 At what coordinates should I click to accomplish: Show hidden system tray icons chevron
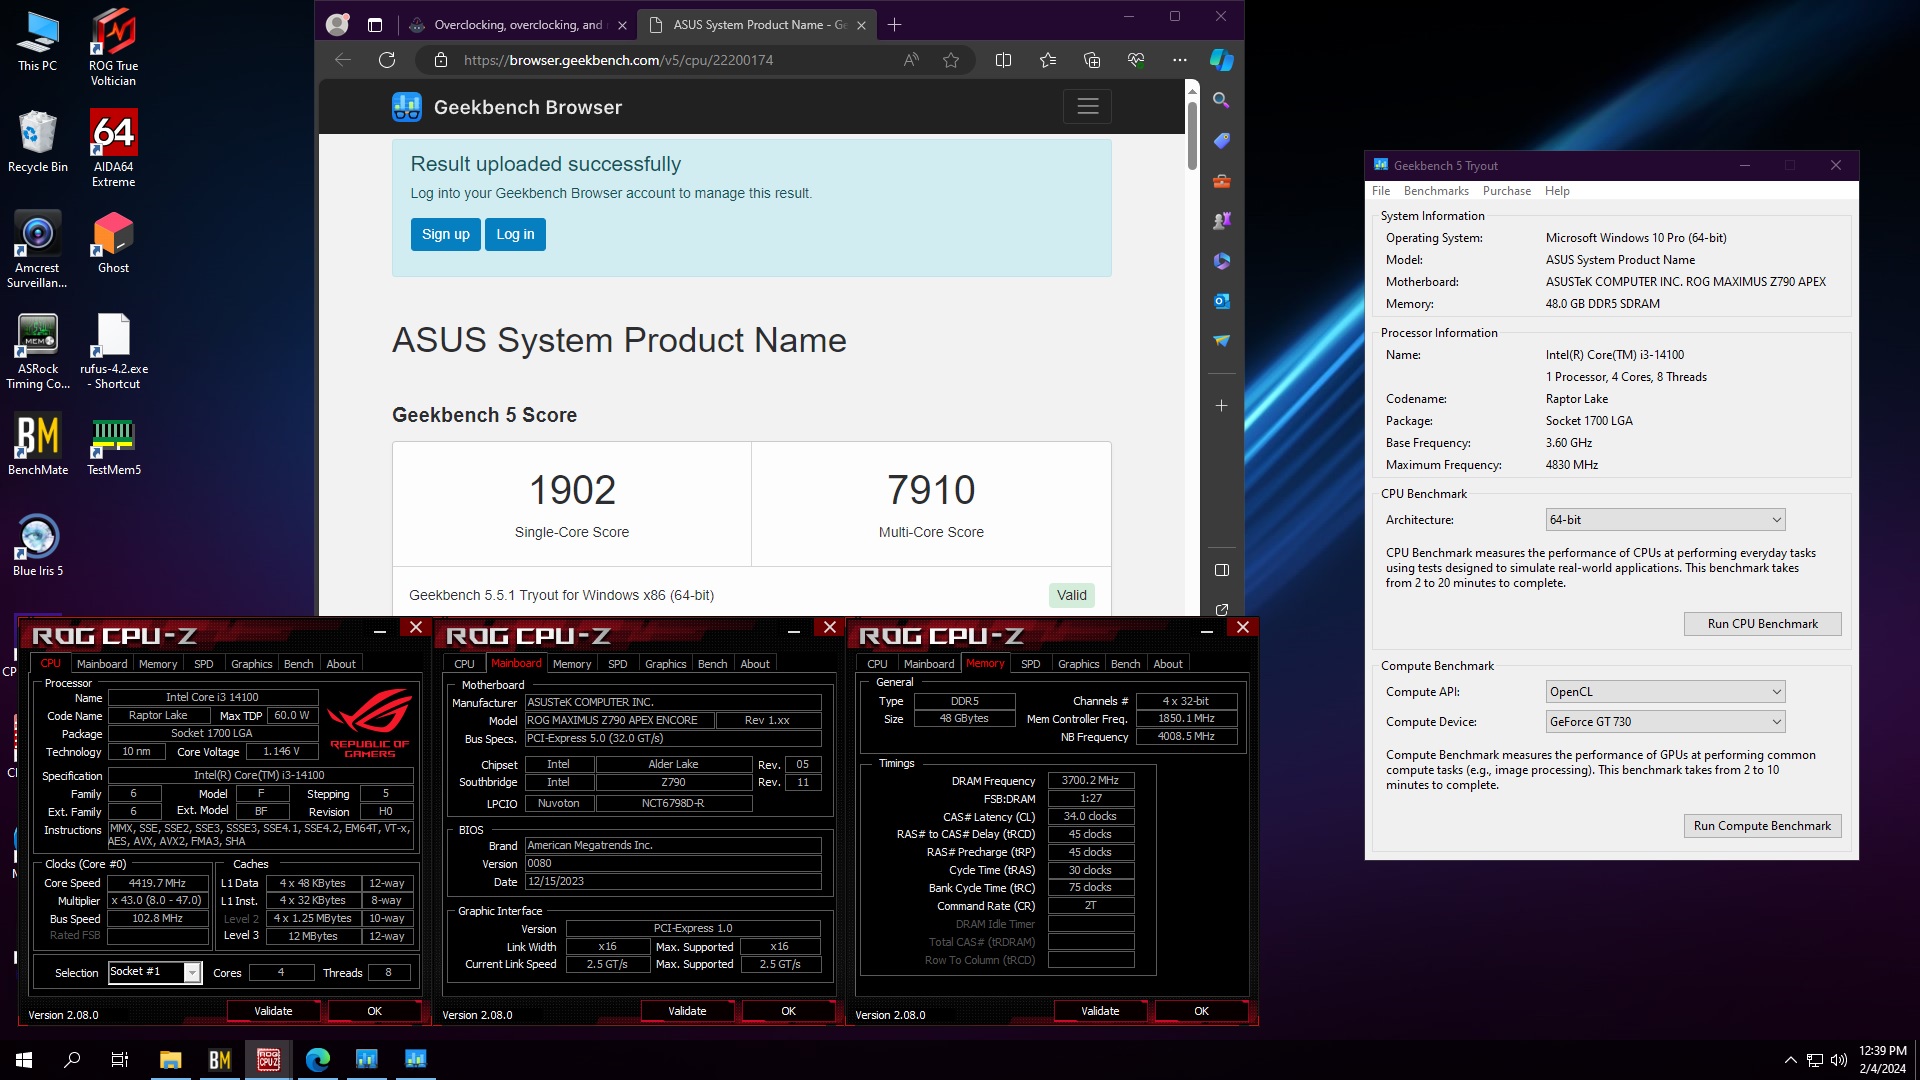1790,1060
